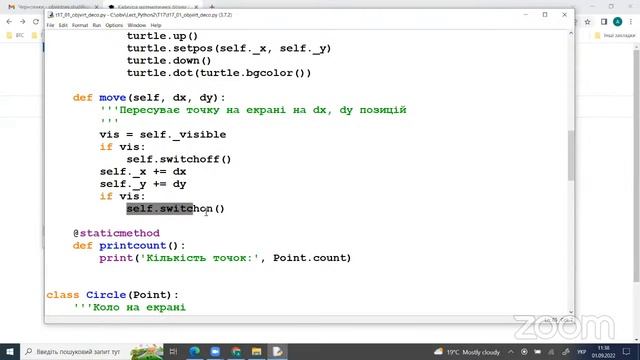Image resolution: width=640 pixels, height=360 pixels.
Task: Click the 'turtle.down()' line
Action: point(169,60)
